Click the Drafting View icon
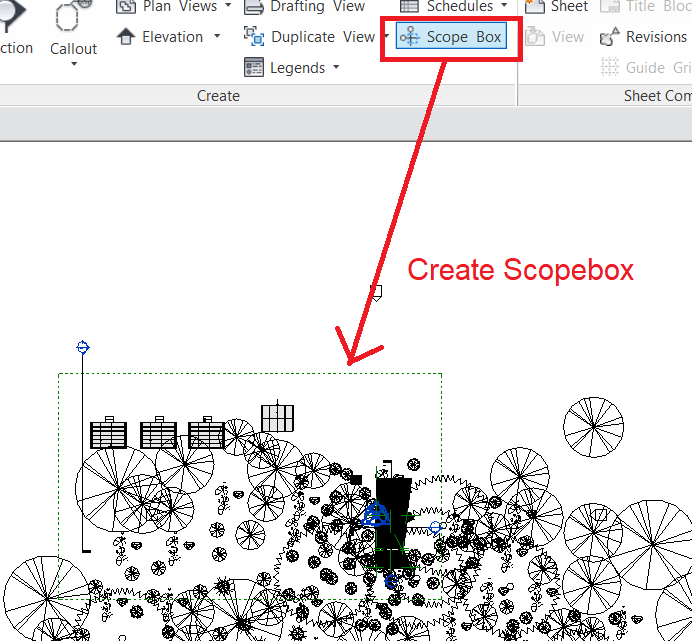The width and height of the screenshot is (692, 641). (254, 6)
